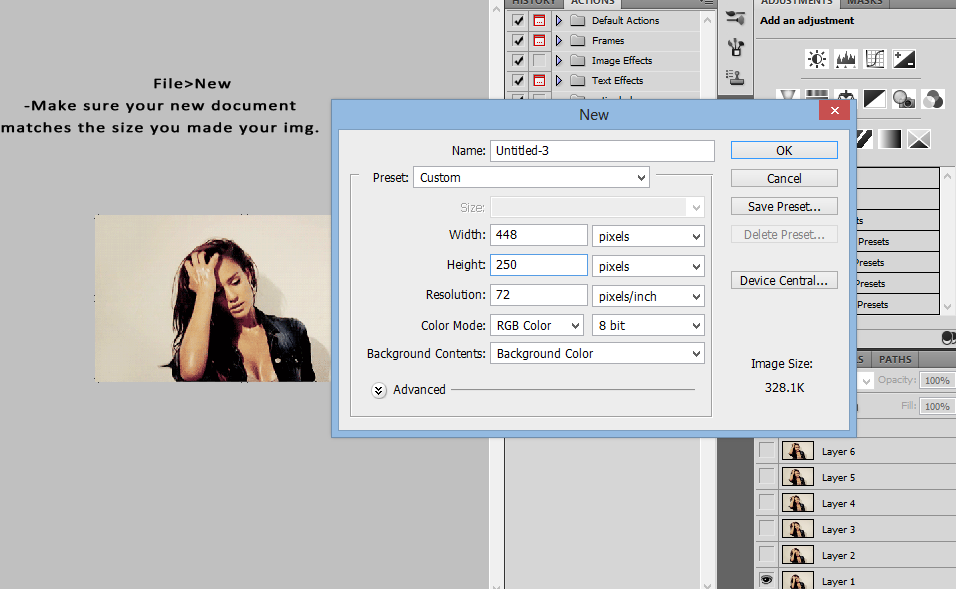Screen dimensions: 956x589
Task: Add a Photo Filter adjustment
Action: click(904, 99)
